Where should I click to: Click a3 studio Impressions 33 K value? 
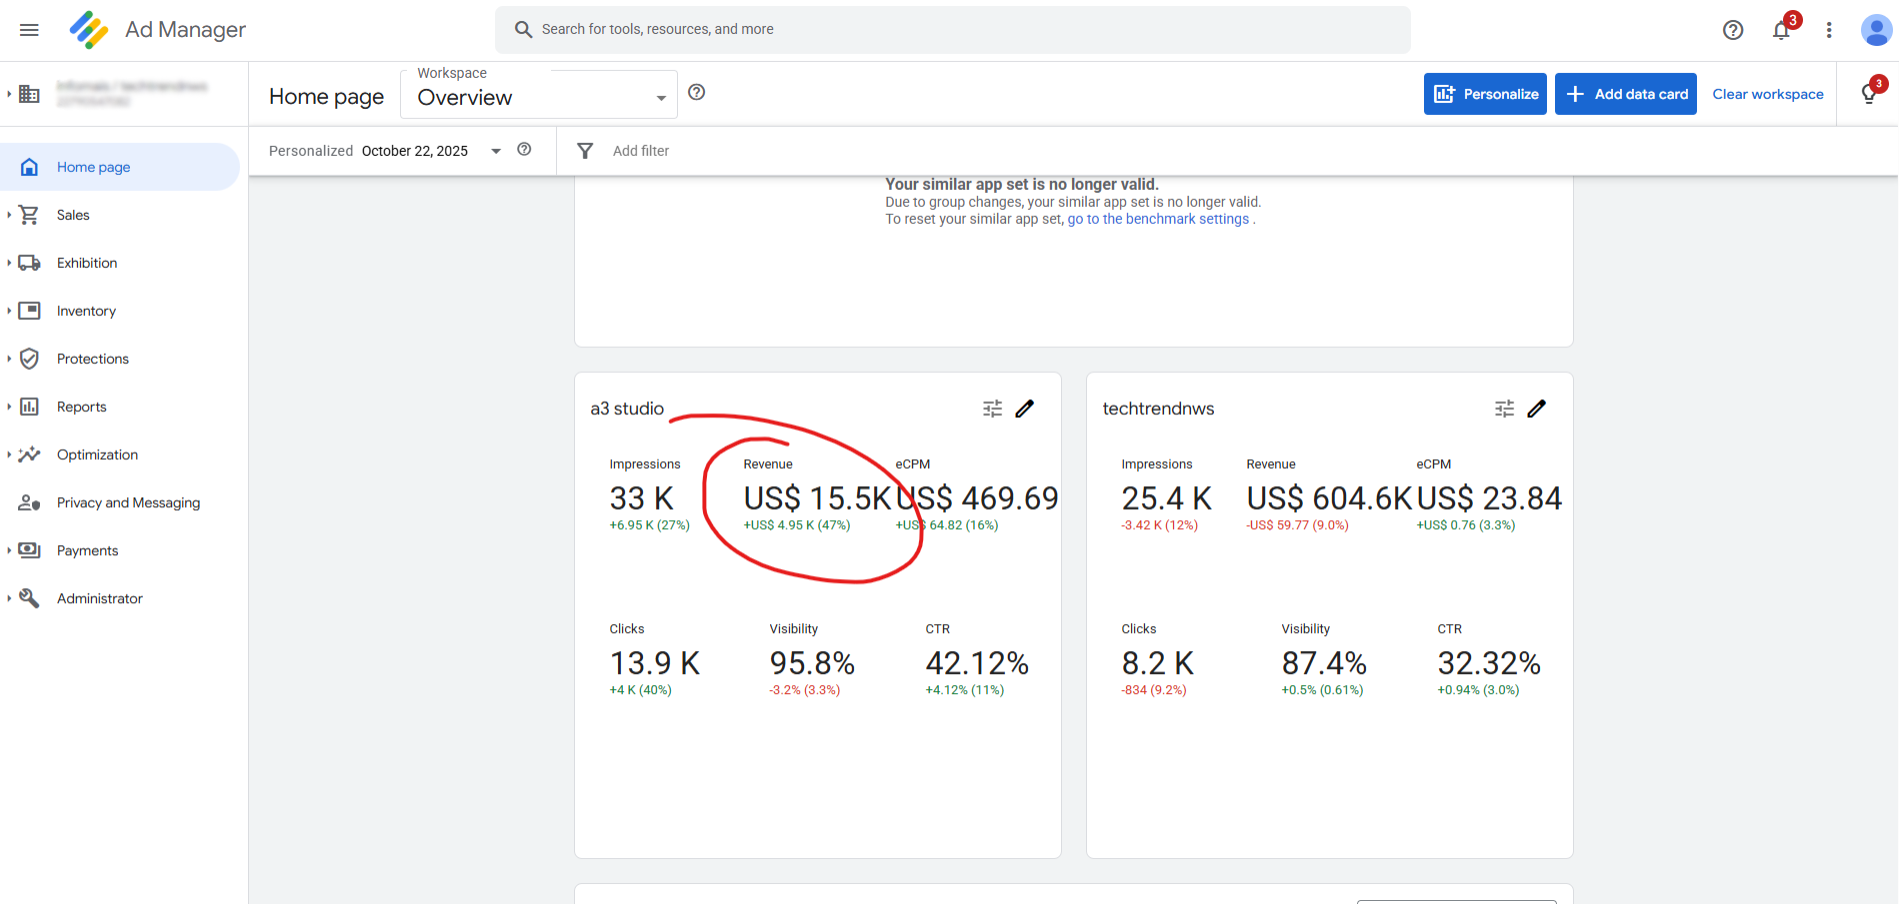coord(642,498)
